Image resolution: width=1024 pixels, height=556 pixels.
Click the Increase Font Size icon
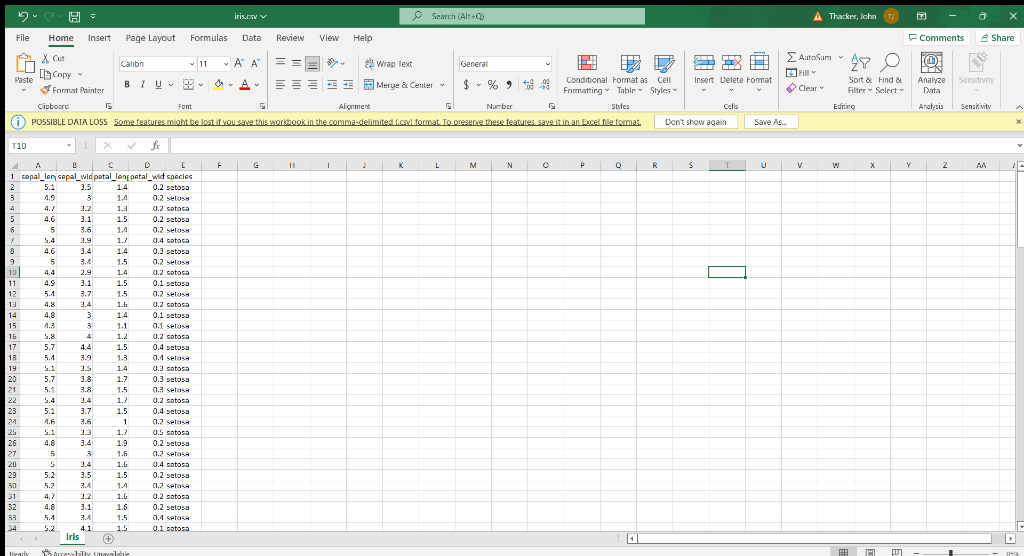pyautogui.click(x=239, y=63)
